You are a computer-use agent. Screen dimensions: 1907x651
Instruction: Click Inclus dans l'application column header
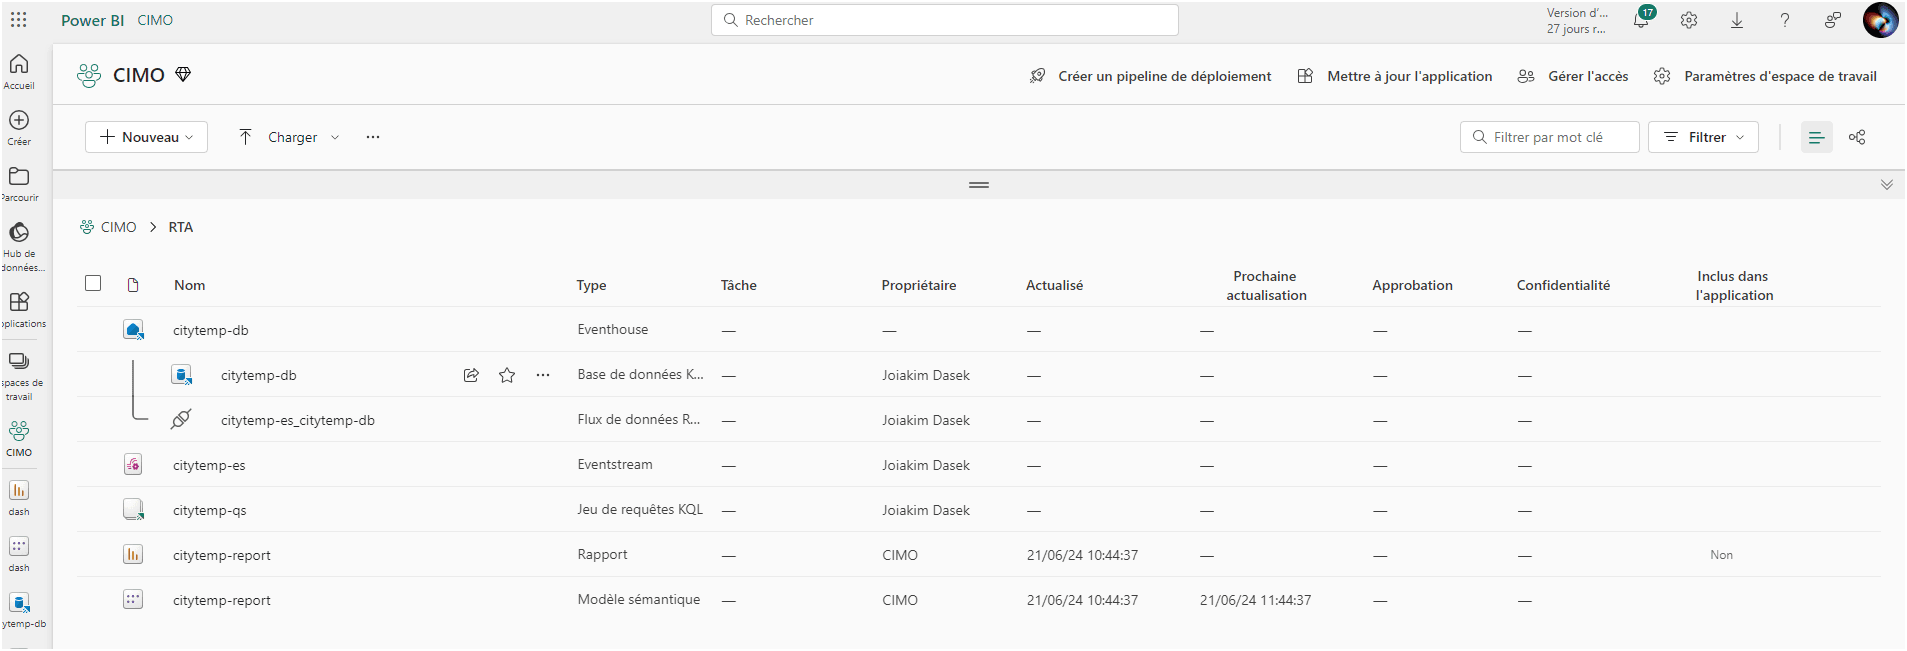pos(1734,285)
